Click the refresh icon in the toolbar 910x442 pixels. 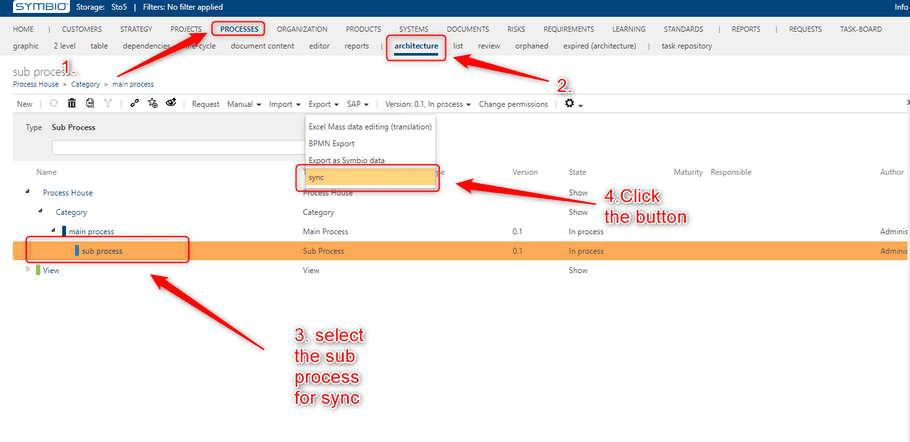point(53,104)
